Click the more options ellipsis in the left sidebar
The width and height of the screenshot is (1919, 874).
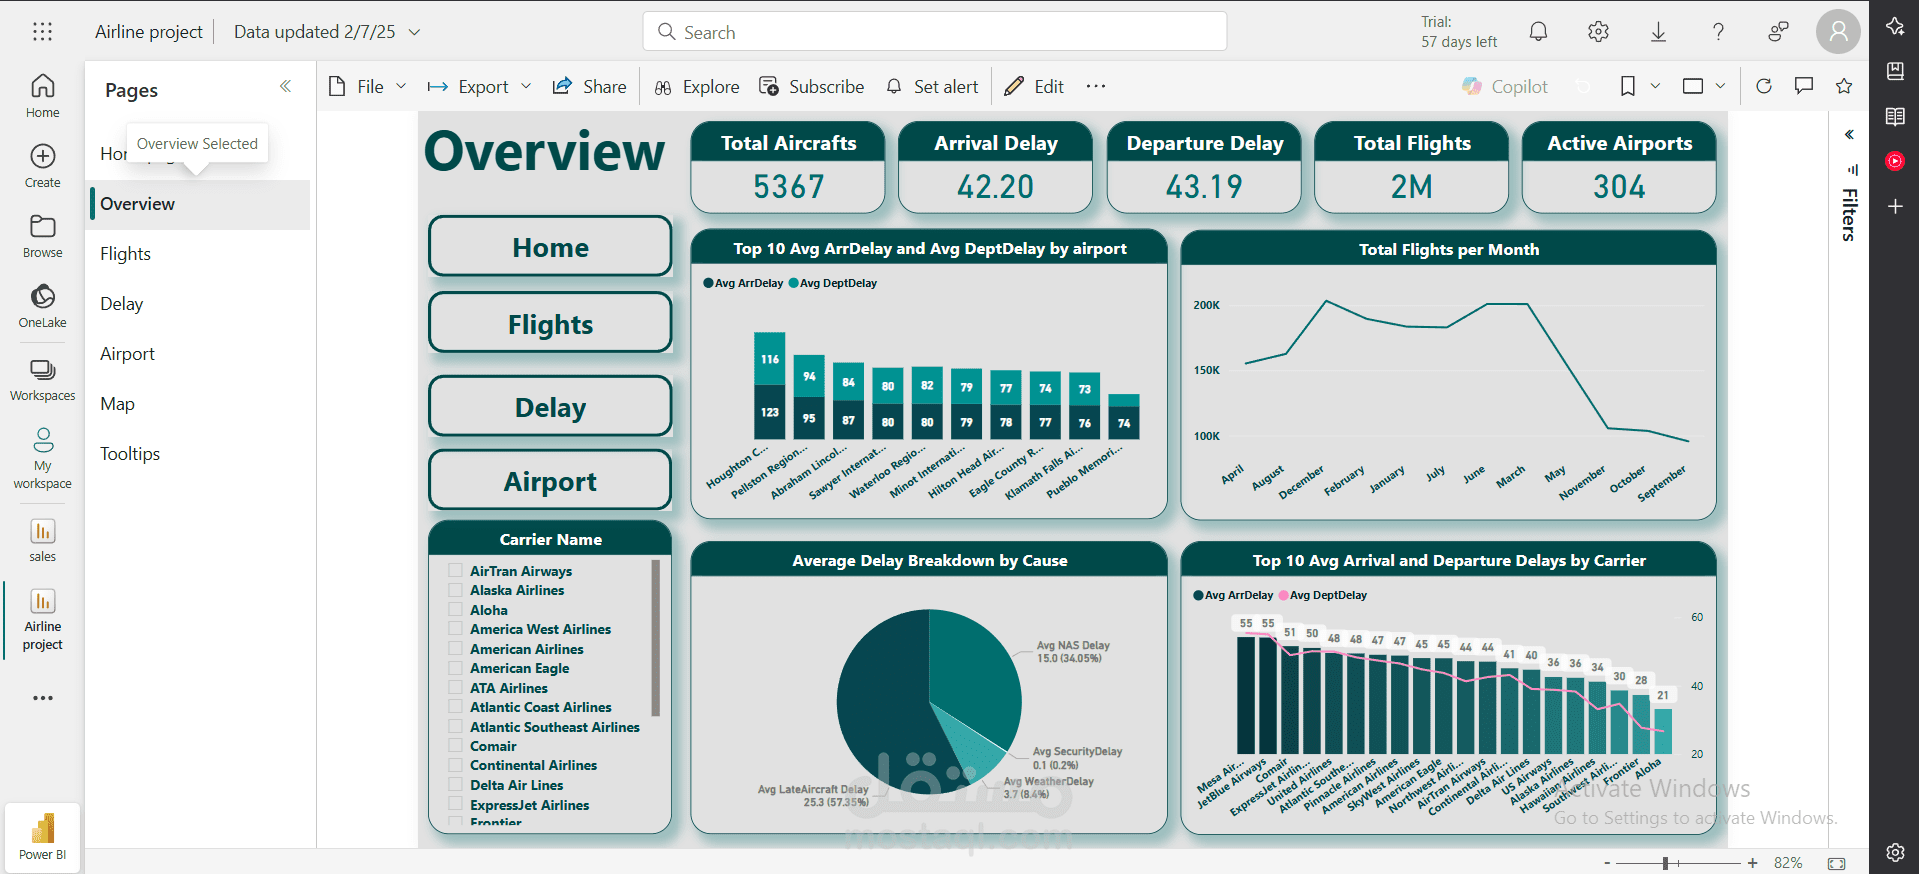42,698
